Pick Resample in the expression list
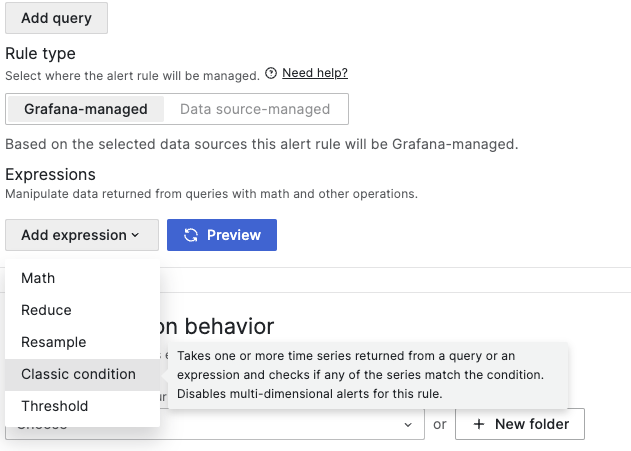The image size is (631, 451). tap(53, 342)
